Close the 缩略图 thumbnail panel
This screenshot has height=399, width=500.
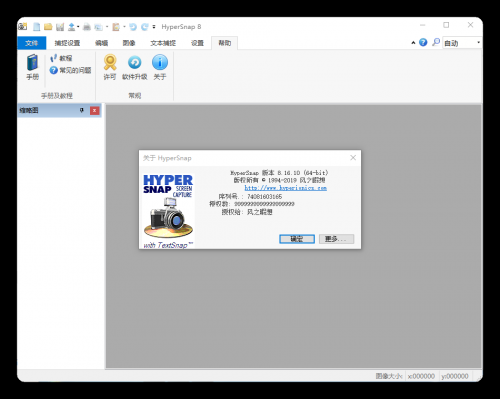[95, 110]
